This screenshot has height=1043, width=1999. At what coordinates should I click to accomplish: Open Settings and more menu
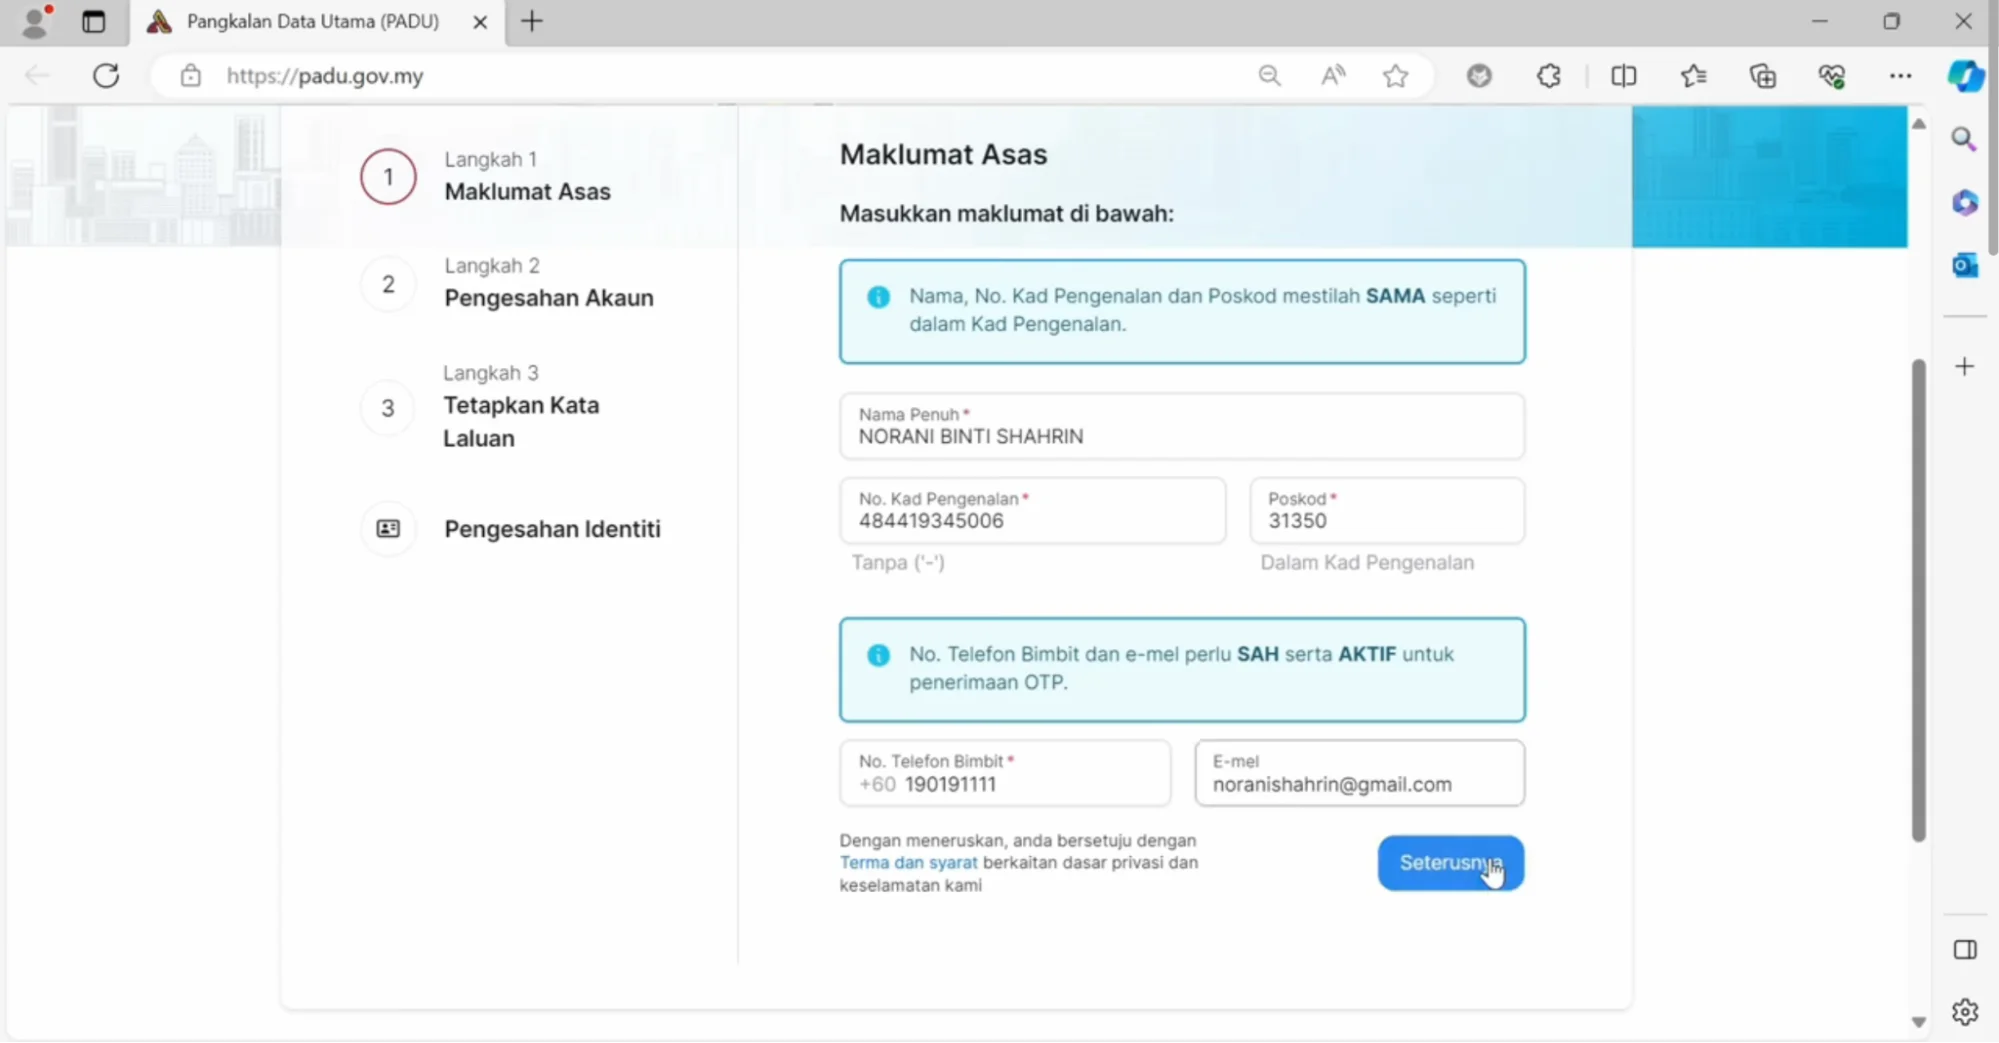pyautogui.click(x=1900, y=76)
